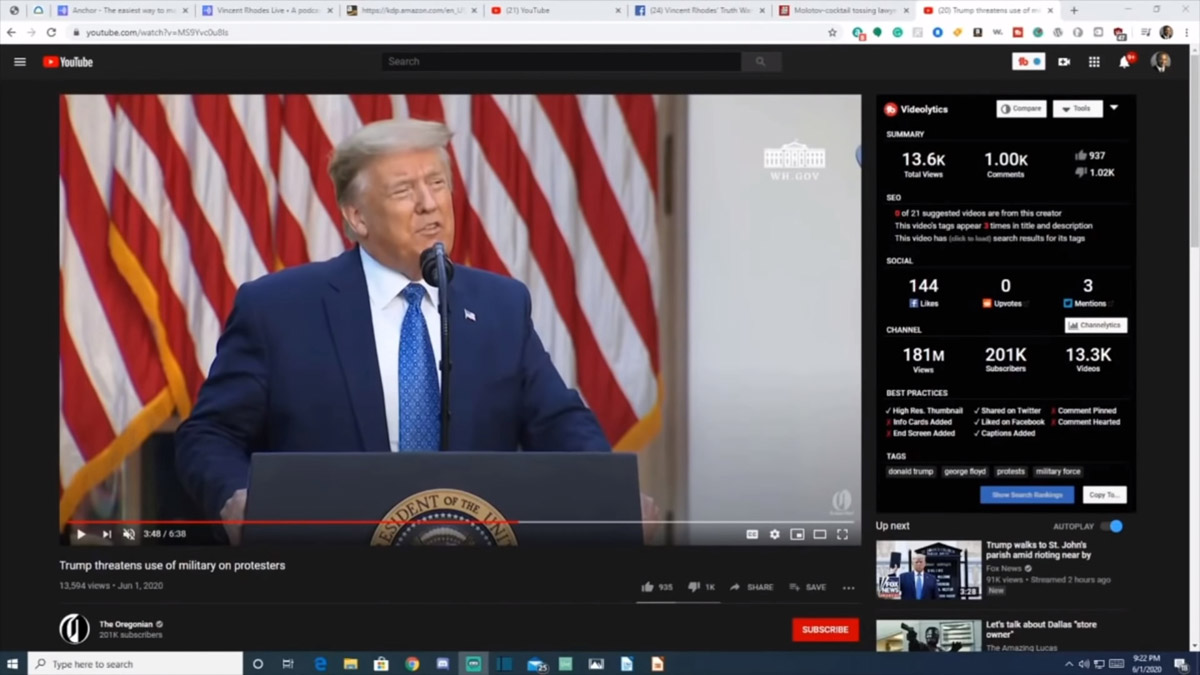Open the player settings gear
Image resolution: width=1200 pixels, height=675 pixels.
[774, 534]
